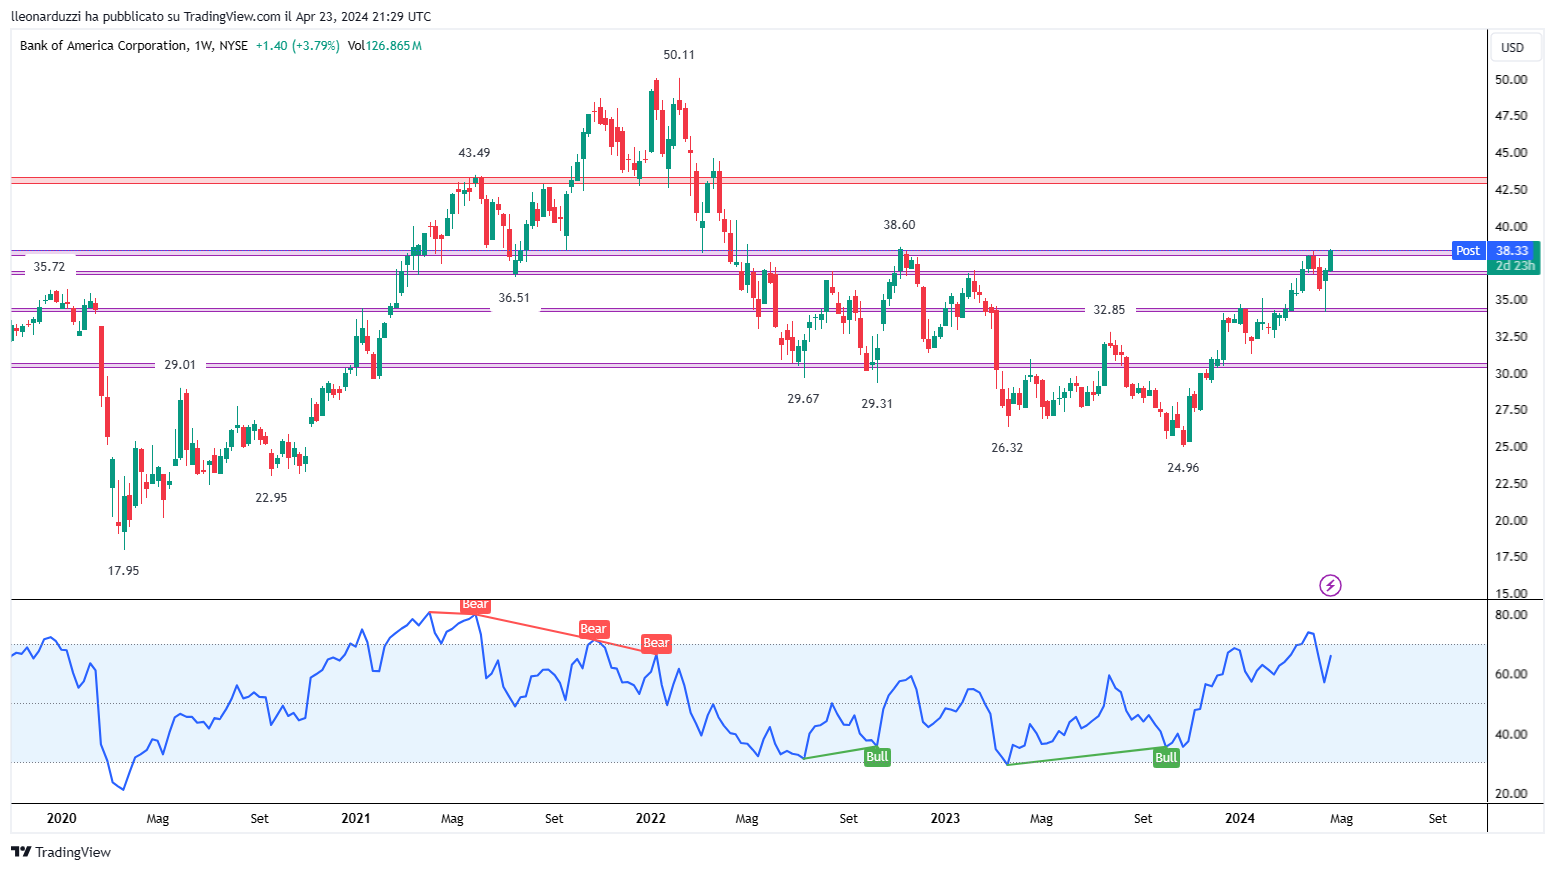
Task: Click the 20.00 RSI axis label
Action: (1511, 793)
